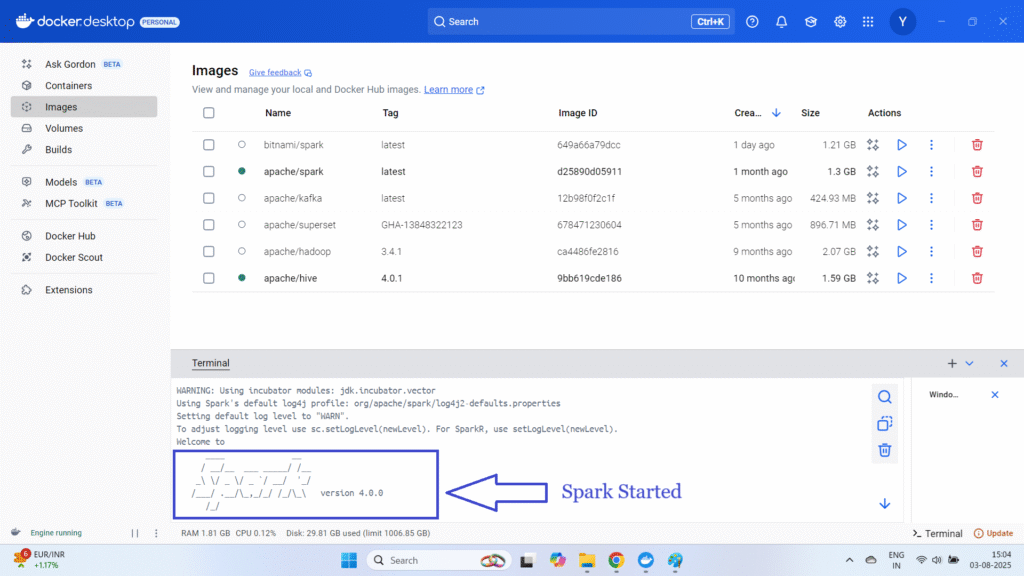Open more actions for apache/superset

[931, 225]
